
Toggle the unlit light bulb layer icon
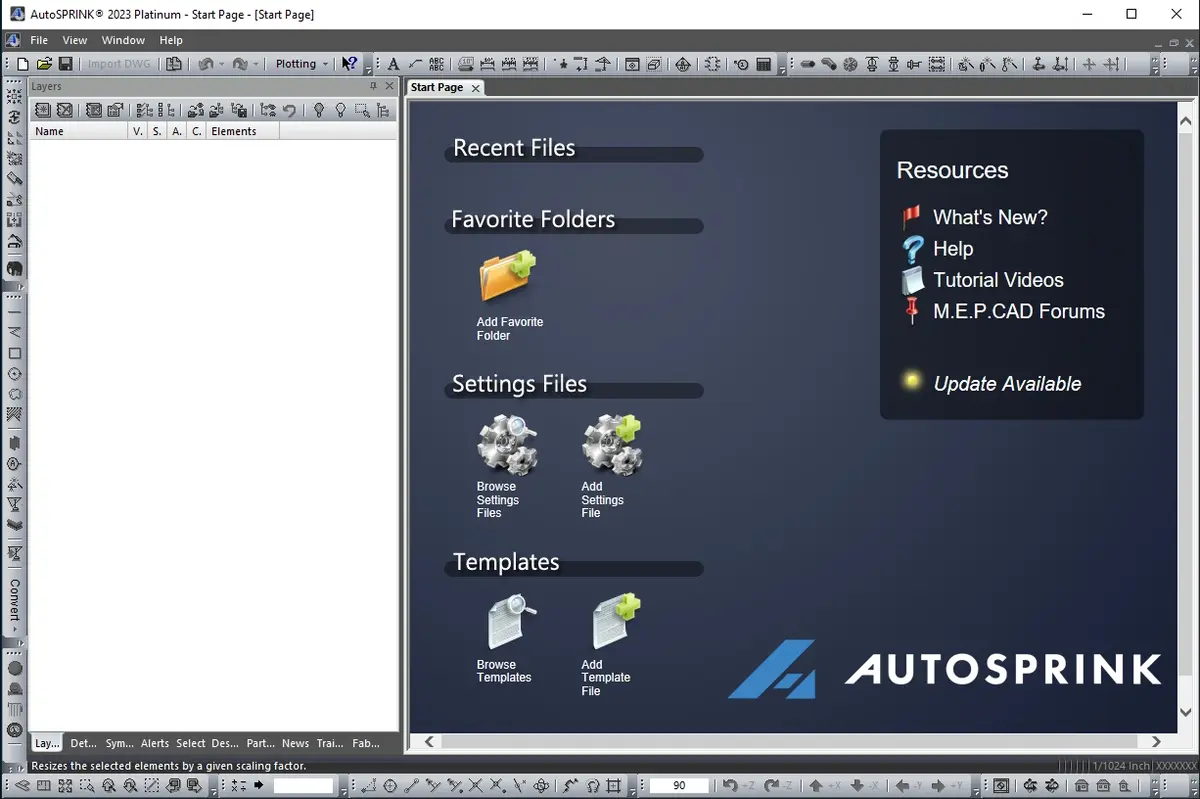340,110
